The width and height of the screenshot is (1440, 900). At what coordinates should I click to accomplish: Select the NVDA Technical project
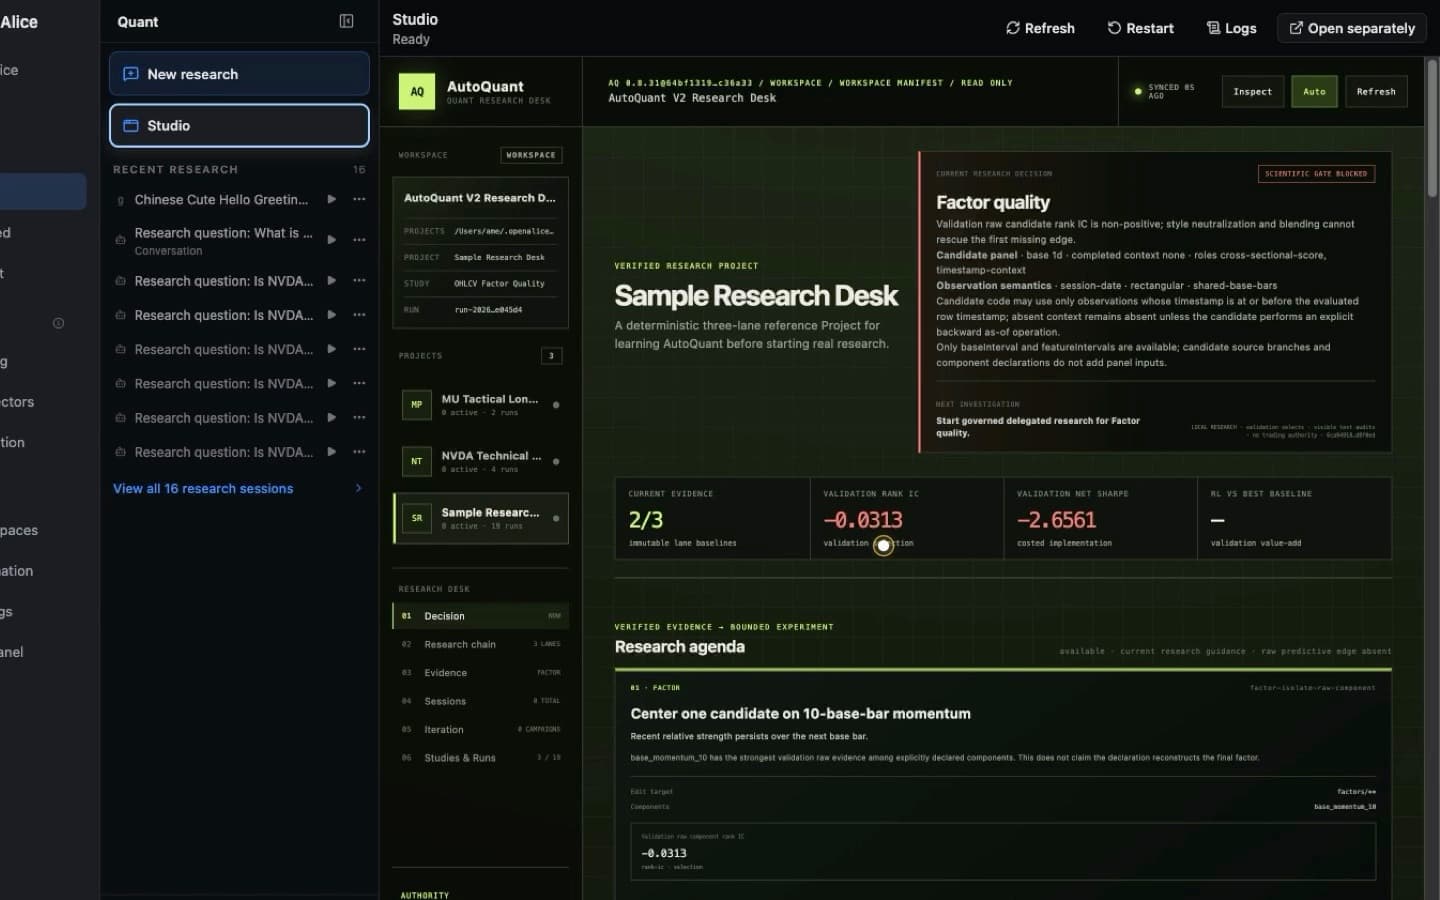click(x=480, y=461)
